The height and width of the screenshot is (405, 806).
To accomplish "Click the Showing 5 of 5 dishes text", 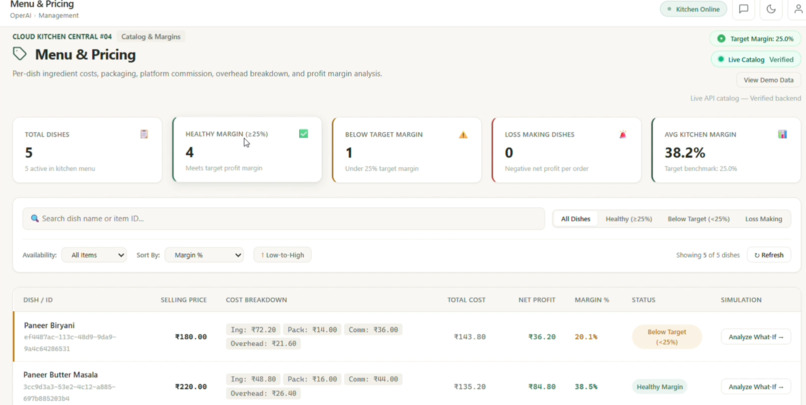I will click(708, 255).
